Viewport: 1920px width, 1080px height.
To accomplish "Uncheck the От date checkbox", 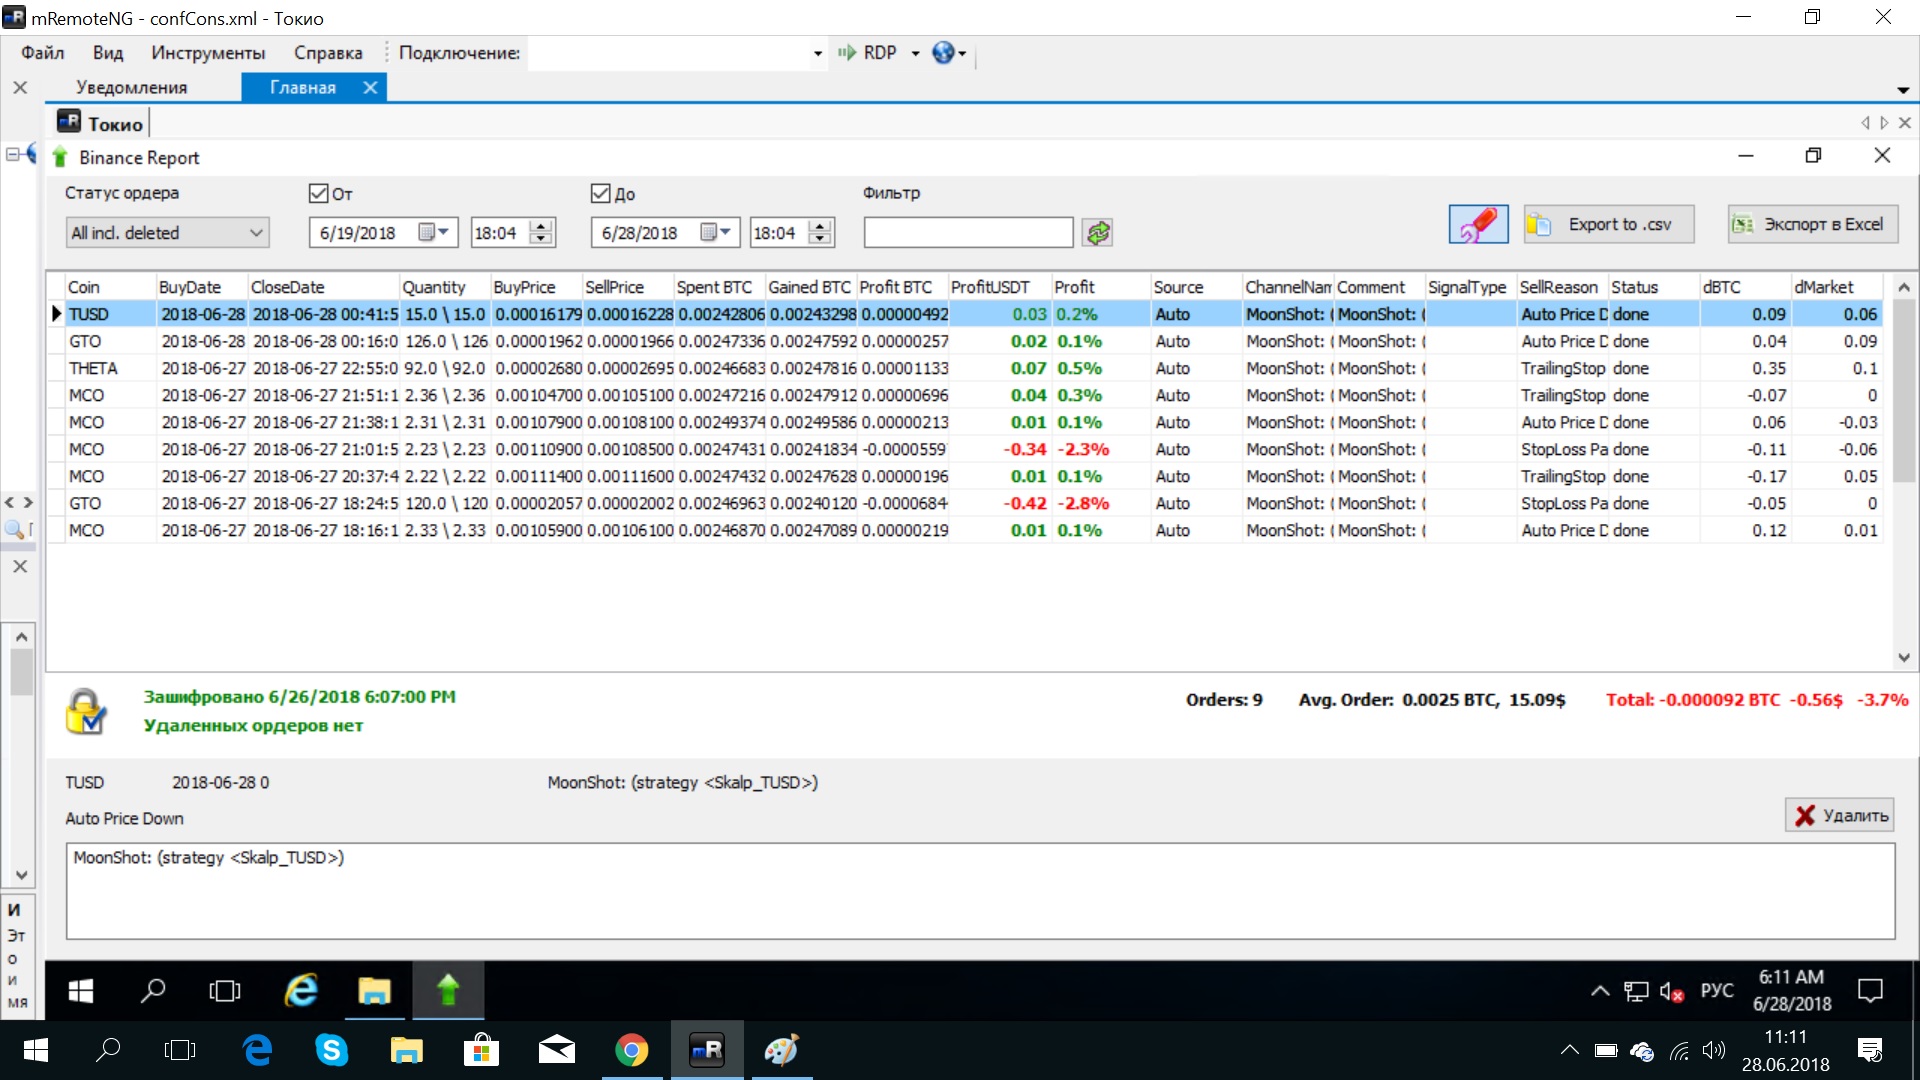I will tap(319, 193).
